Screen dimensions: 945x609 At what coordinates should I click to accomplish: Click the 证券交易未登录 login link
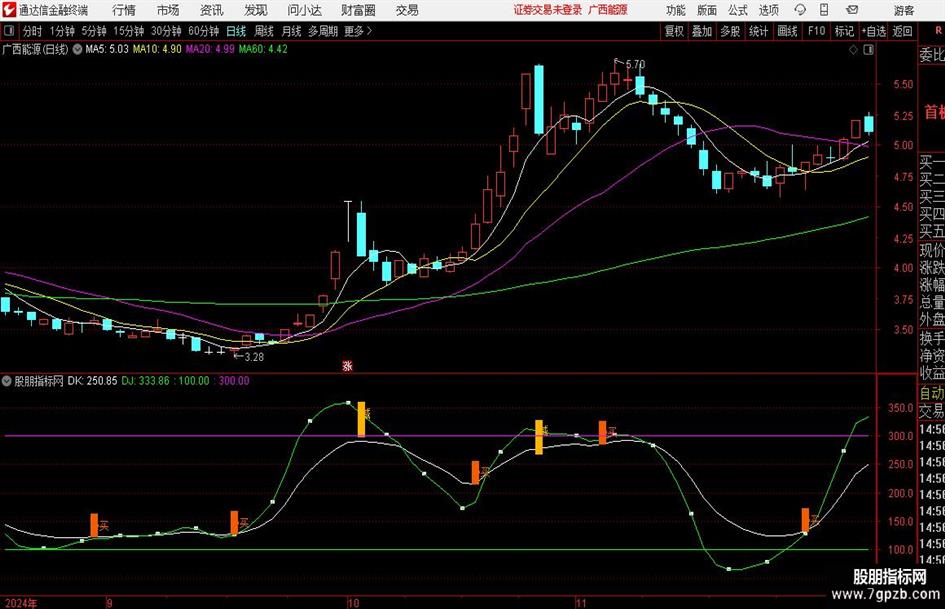point(548,10)
